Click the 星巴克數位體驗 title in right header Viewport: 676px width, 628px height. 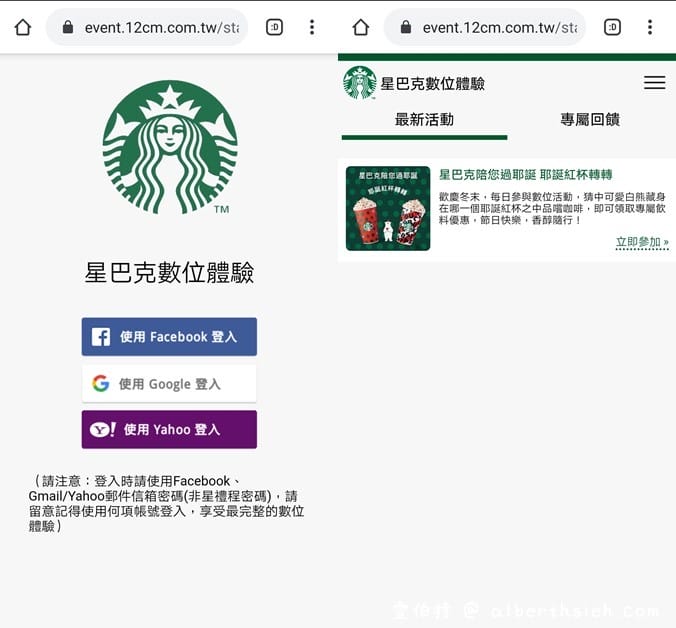coord(432,84)
